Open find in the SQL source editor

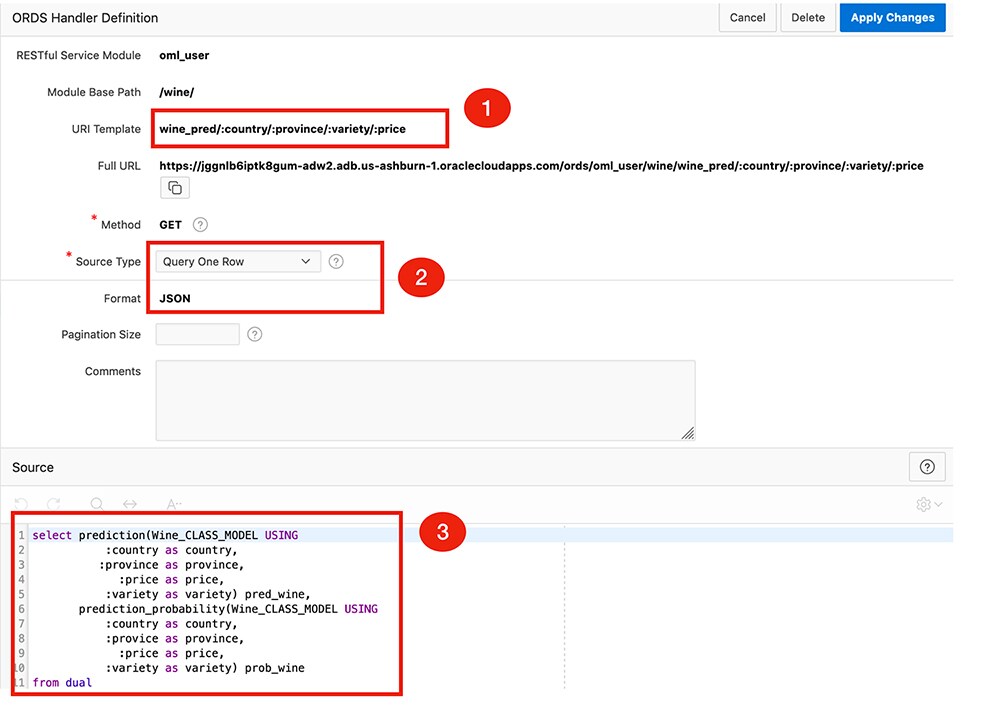96,504
